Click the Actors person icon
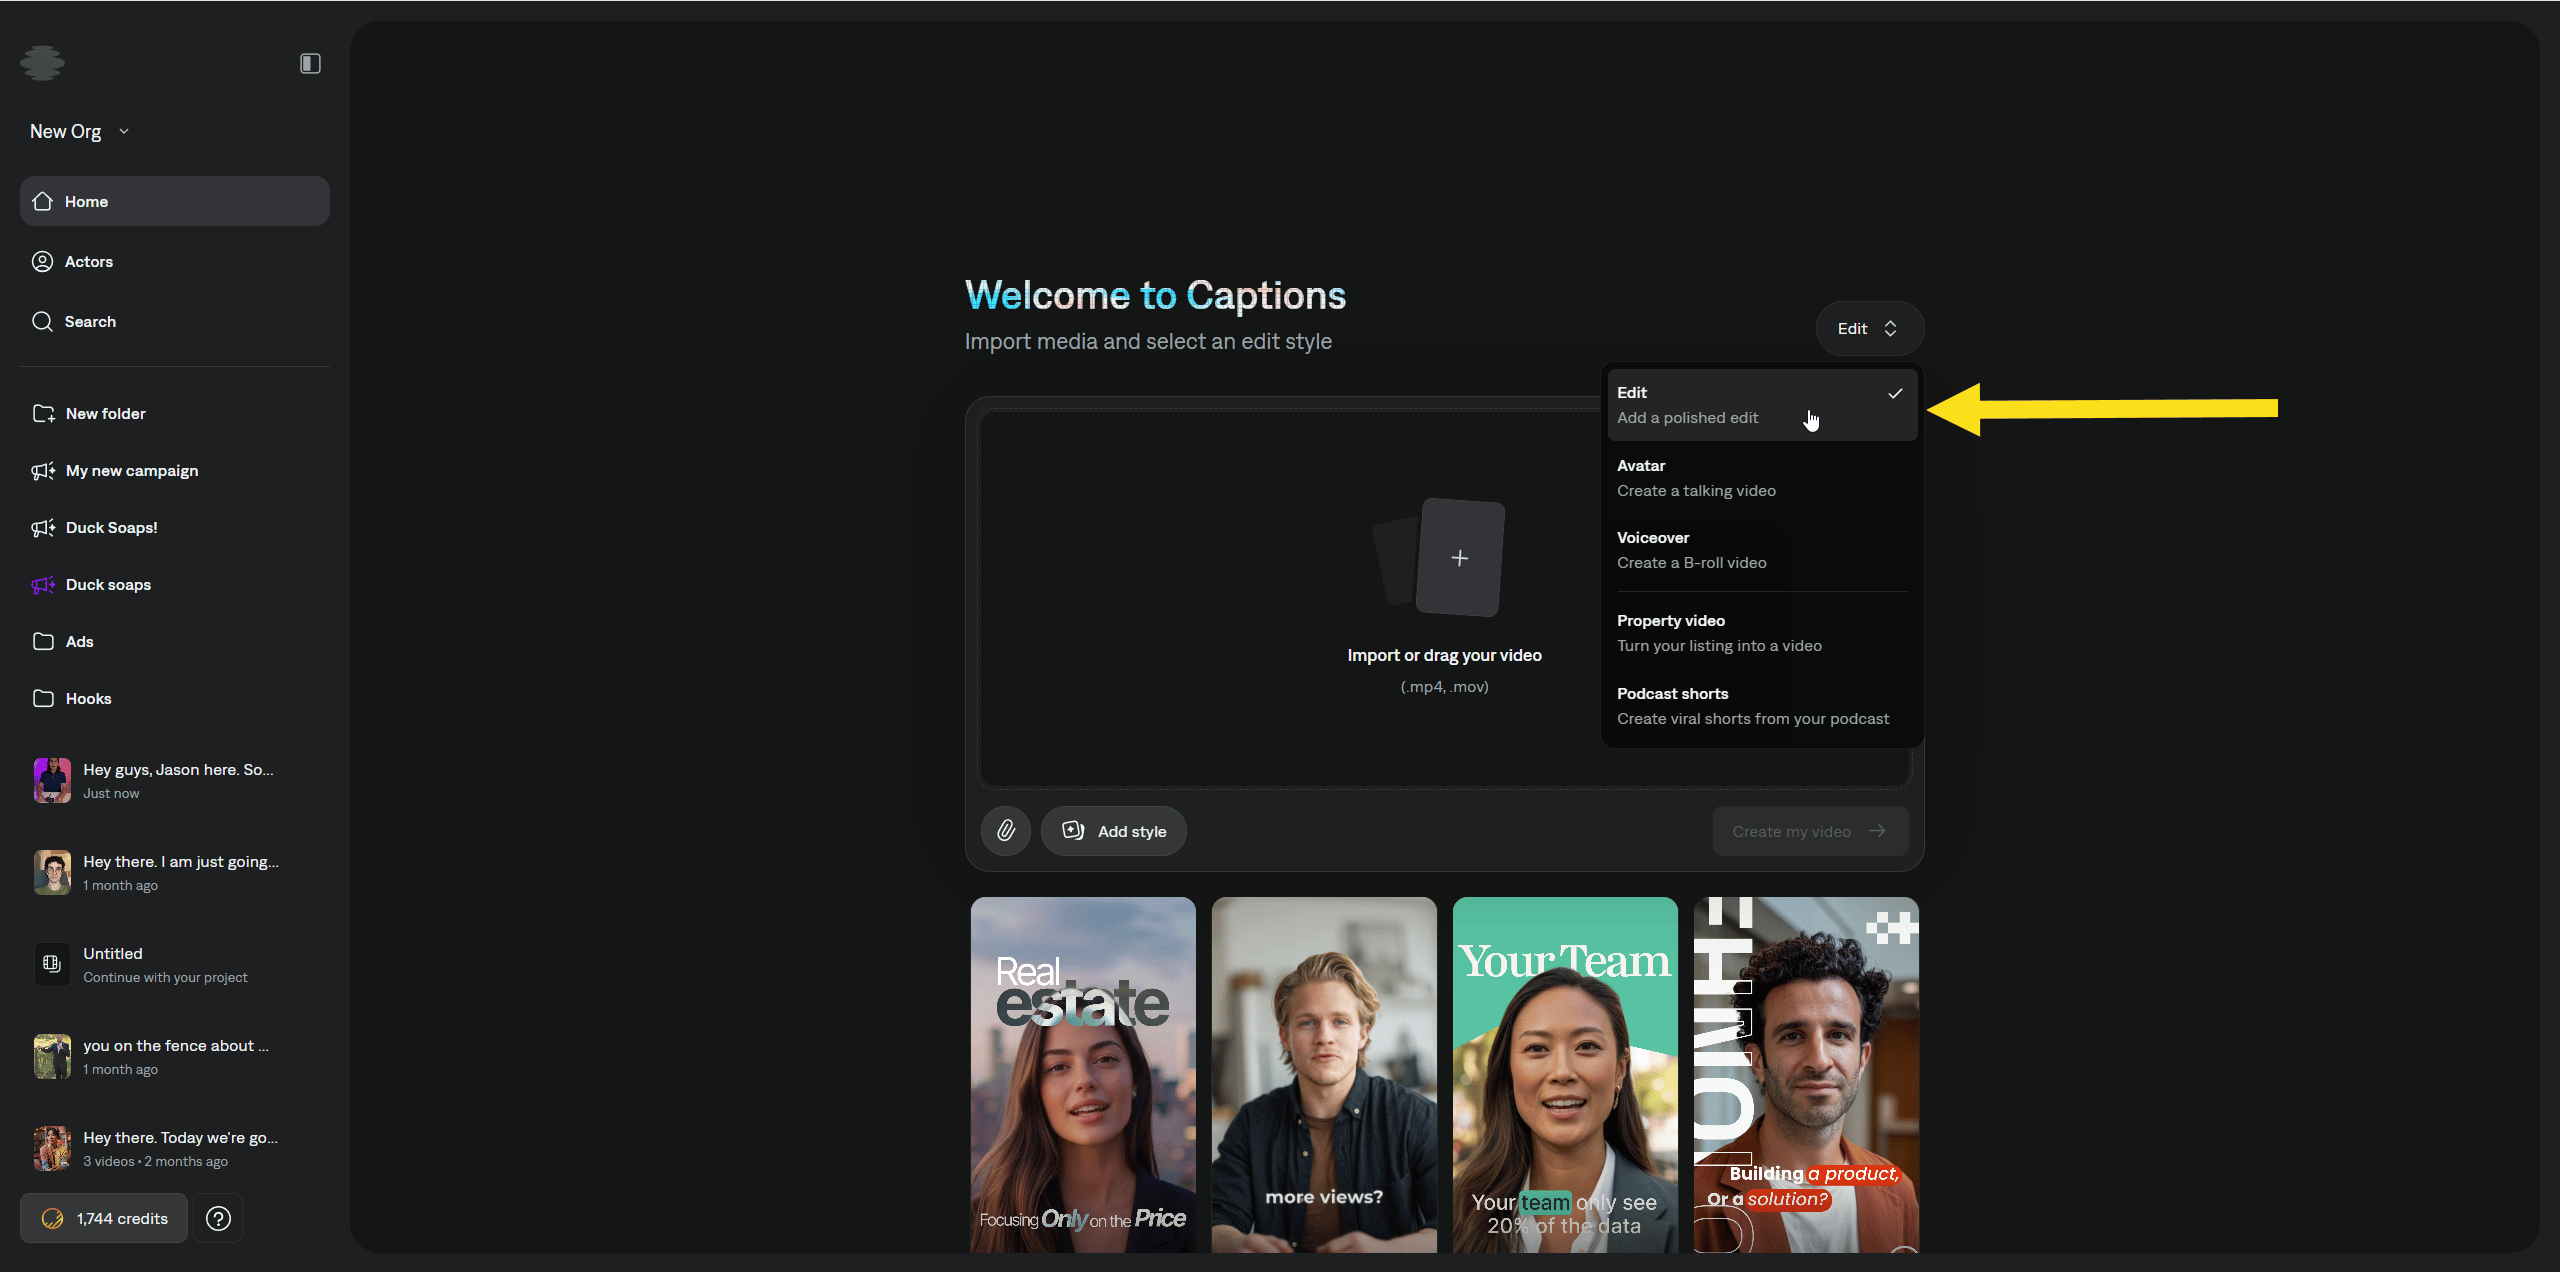This screenshot has width=2560, height=1272. (42, 261)
